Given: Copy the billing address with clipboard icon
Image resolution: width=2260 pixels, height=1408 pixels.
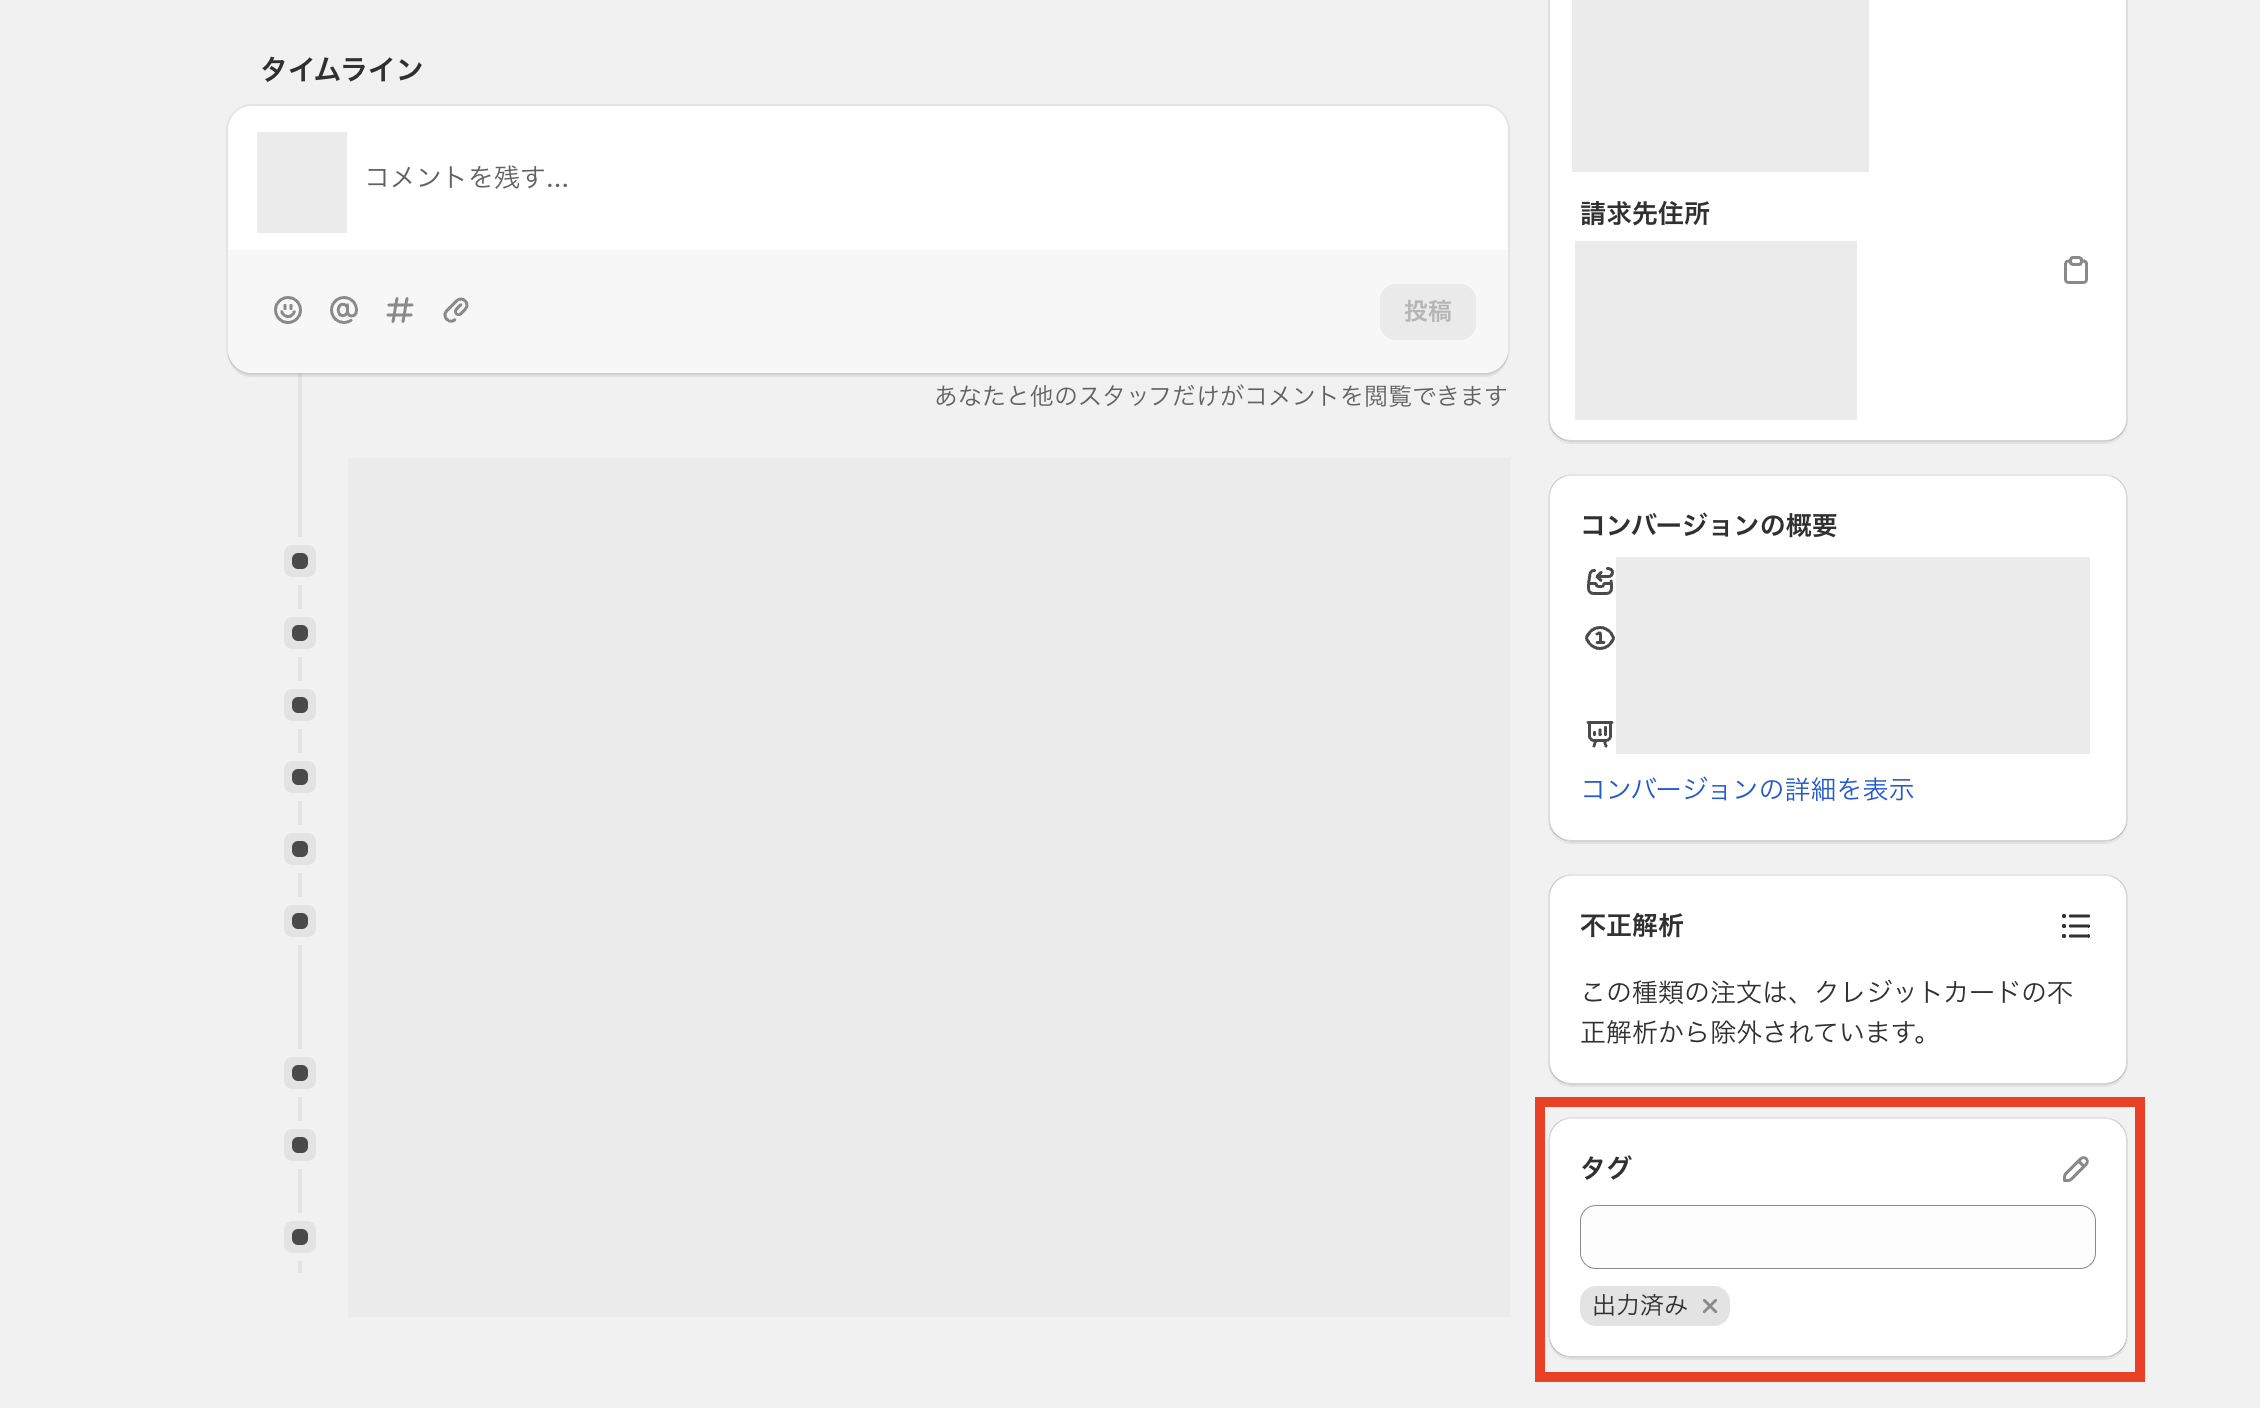Looking at the screenshot, I should (2076, 270).
